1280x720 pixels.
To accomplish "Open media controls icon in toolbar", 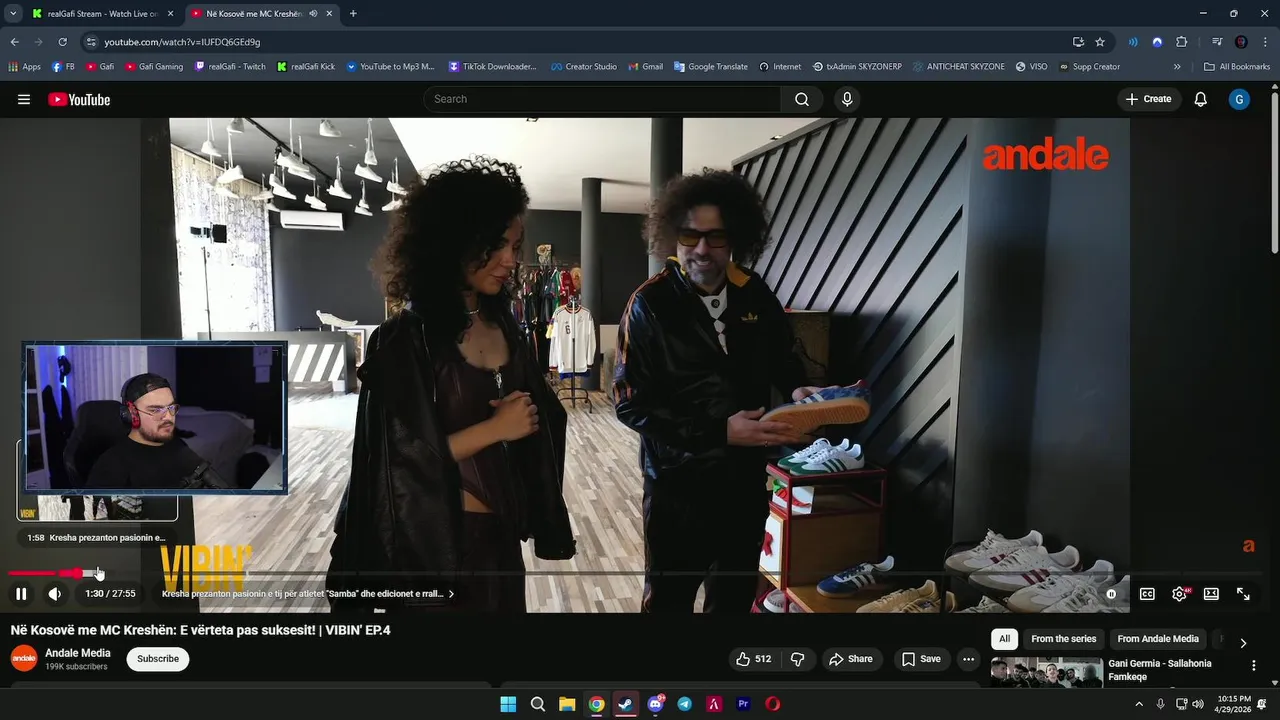I will [x=1217, y=42].
